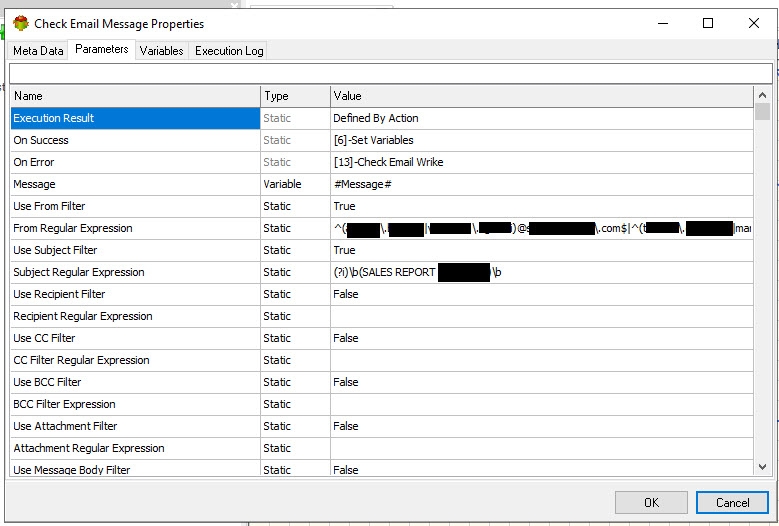Click the empty Recipient Regular Expression value cell
This screenshot has height=526, width=779.
[542, 316]
